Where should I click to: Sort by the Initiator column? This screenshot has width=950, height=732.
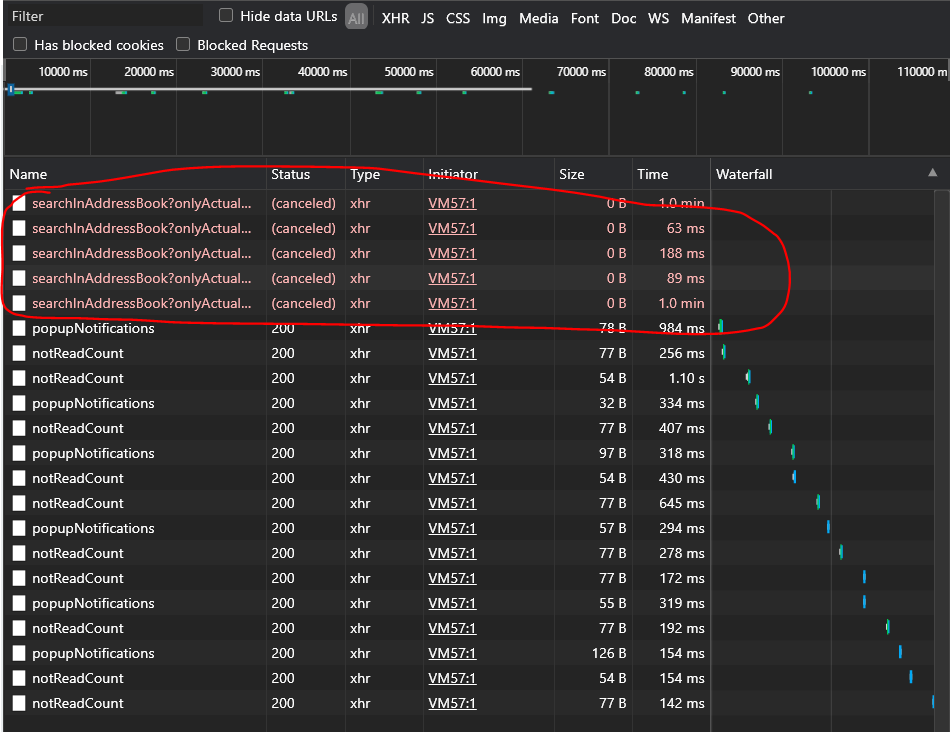point(488,175)
